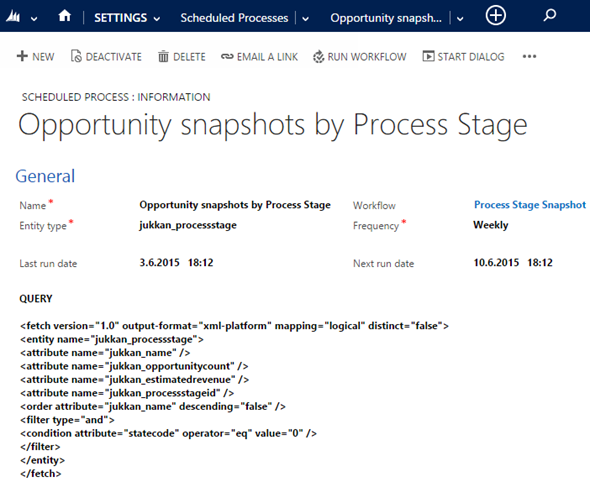Click the closing </filter> line
The height and width of the screenshot is (482, 590).
(40, 447)
